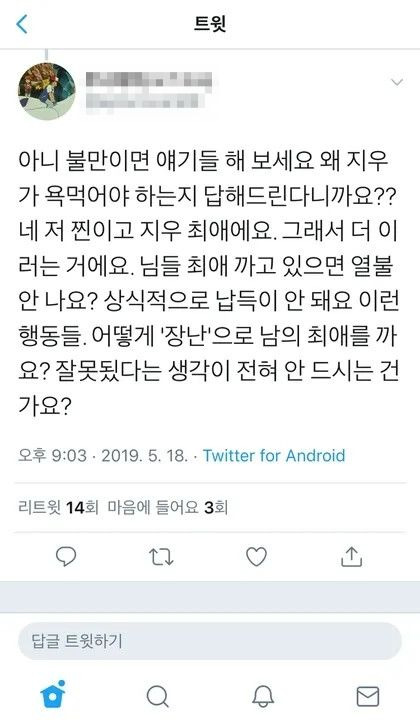Open the Search tab magnifier icon
This screenshot has width=420, height=724.
click(157, 696)
